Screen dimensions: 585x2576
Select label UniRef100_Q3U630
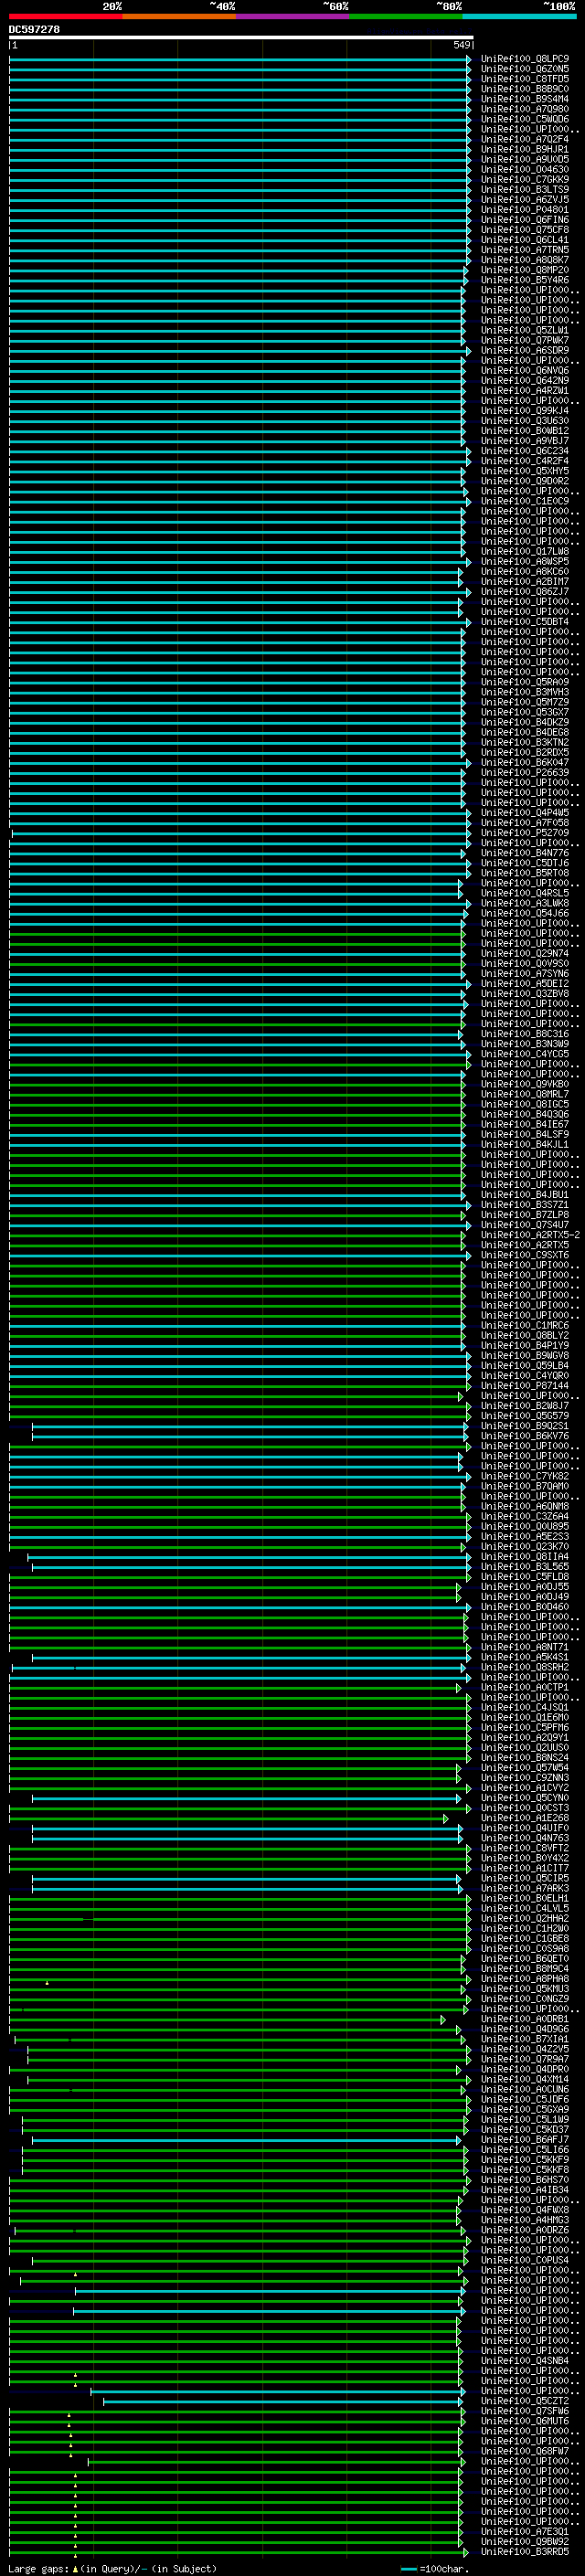[x=524, y=420]
